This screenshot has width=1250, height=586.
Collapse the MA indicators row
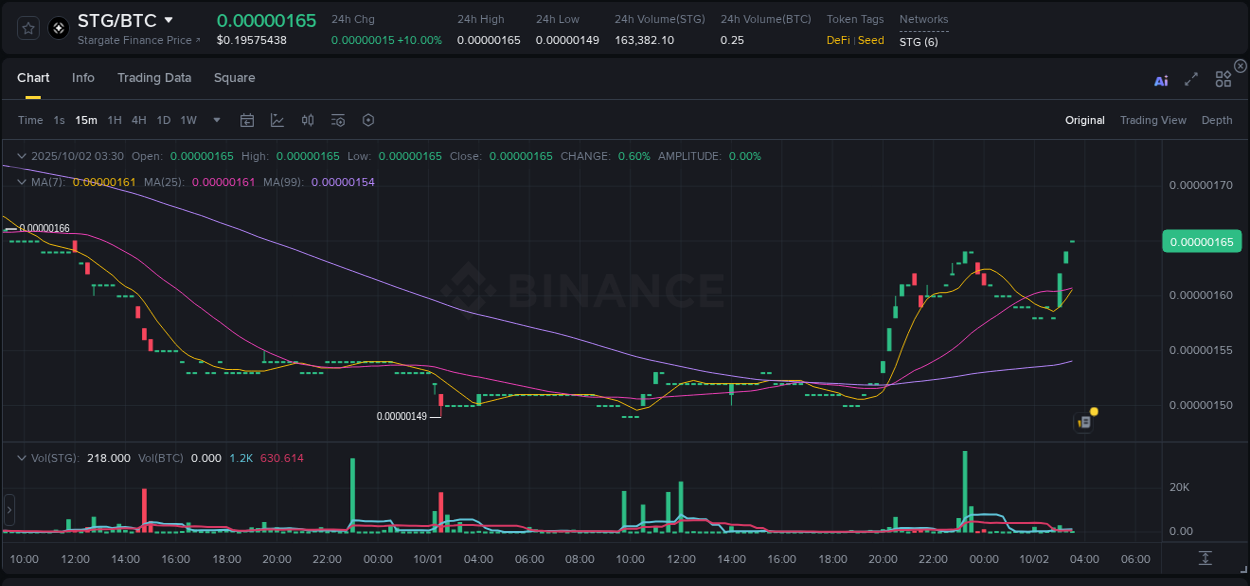(20, 181)
